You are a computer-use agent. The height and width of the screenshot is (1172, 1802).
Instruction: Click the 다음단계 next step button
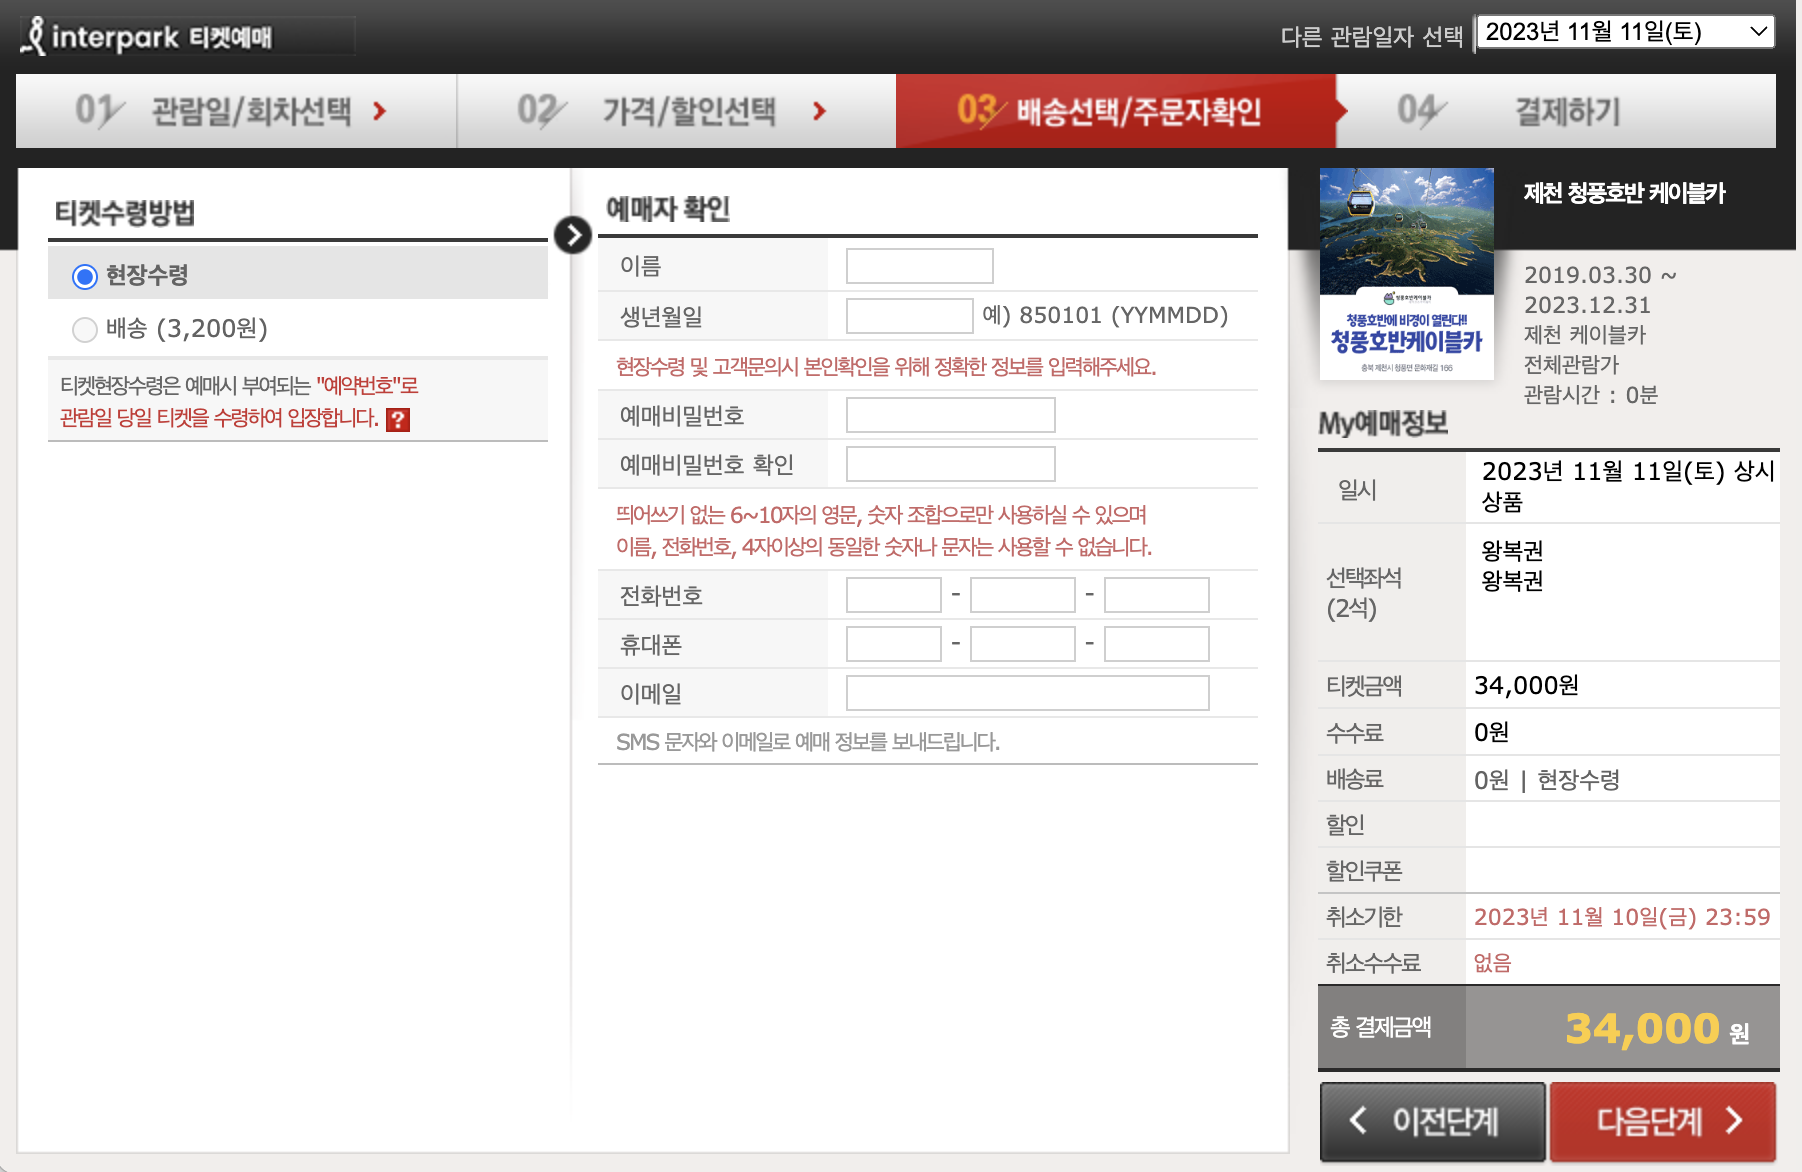pos(1663,1122)
